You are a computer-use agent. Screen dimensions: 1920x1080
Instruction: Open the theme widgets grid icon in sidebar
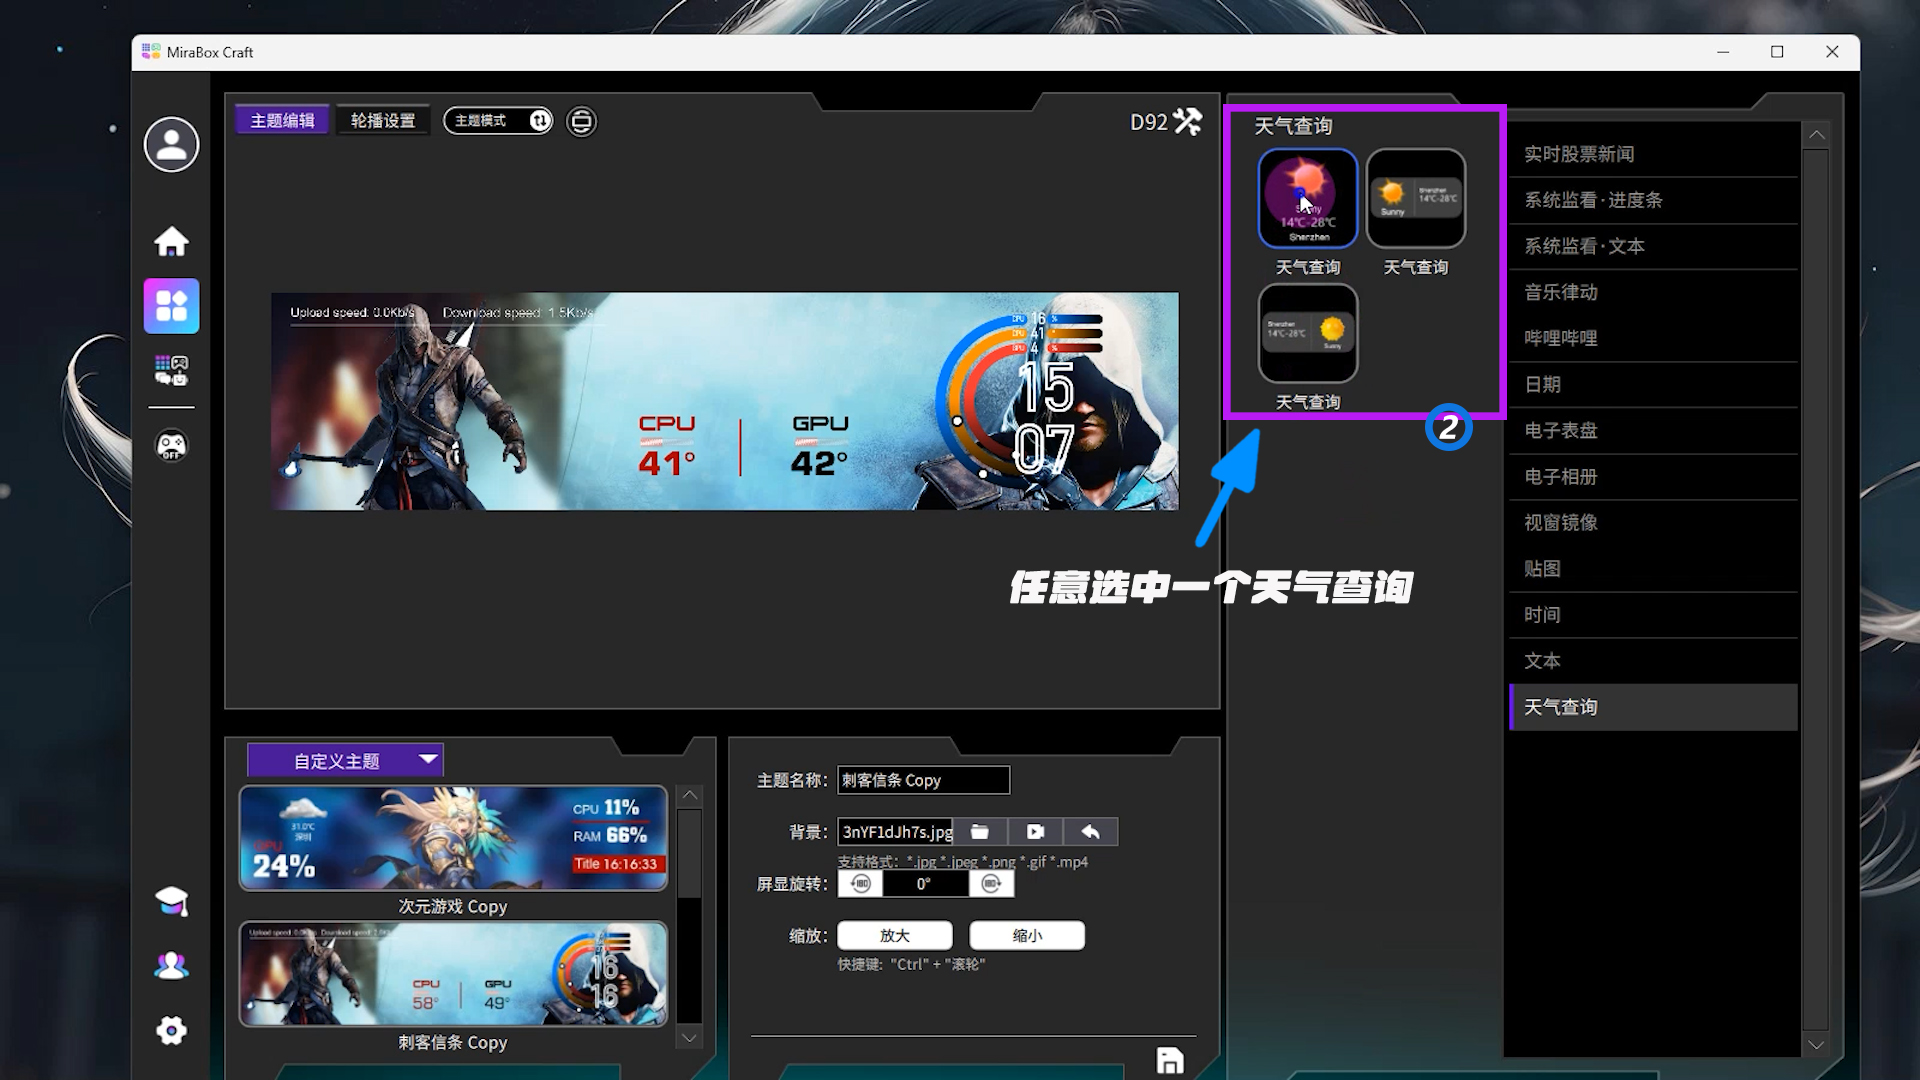(171, 306)
